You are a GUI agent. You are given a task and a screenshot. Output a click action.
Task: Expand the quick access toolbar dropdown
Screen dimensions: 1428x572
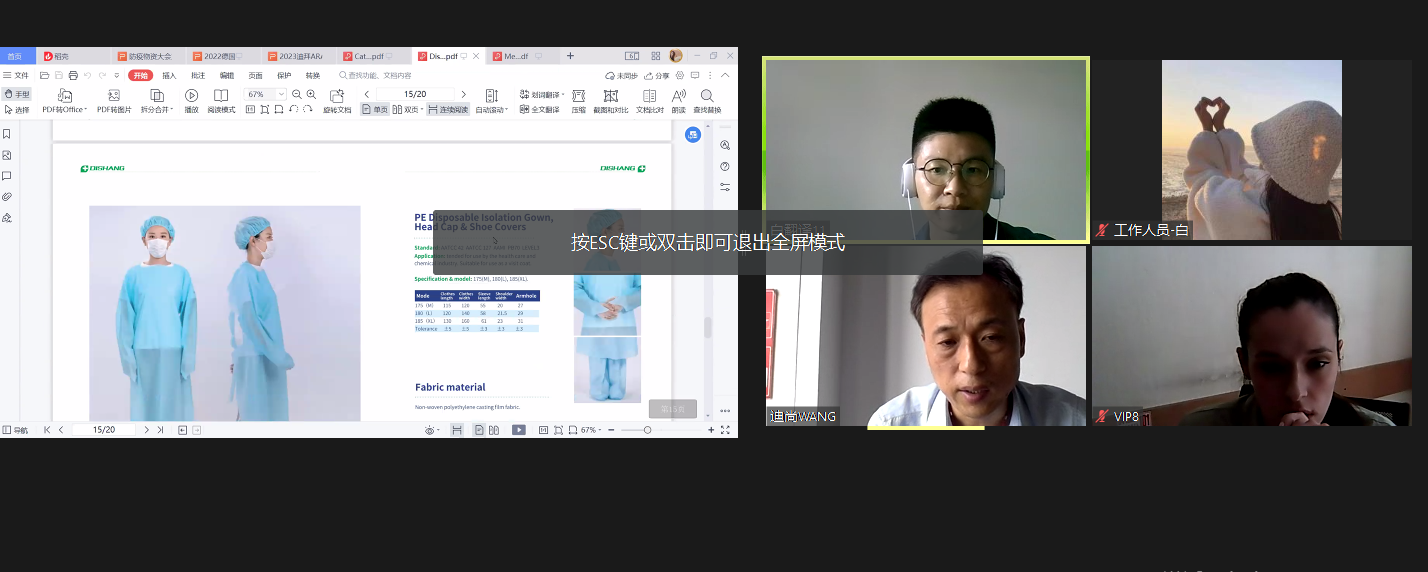click(x=117, y=75)
